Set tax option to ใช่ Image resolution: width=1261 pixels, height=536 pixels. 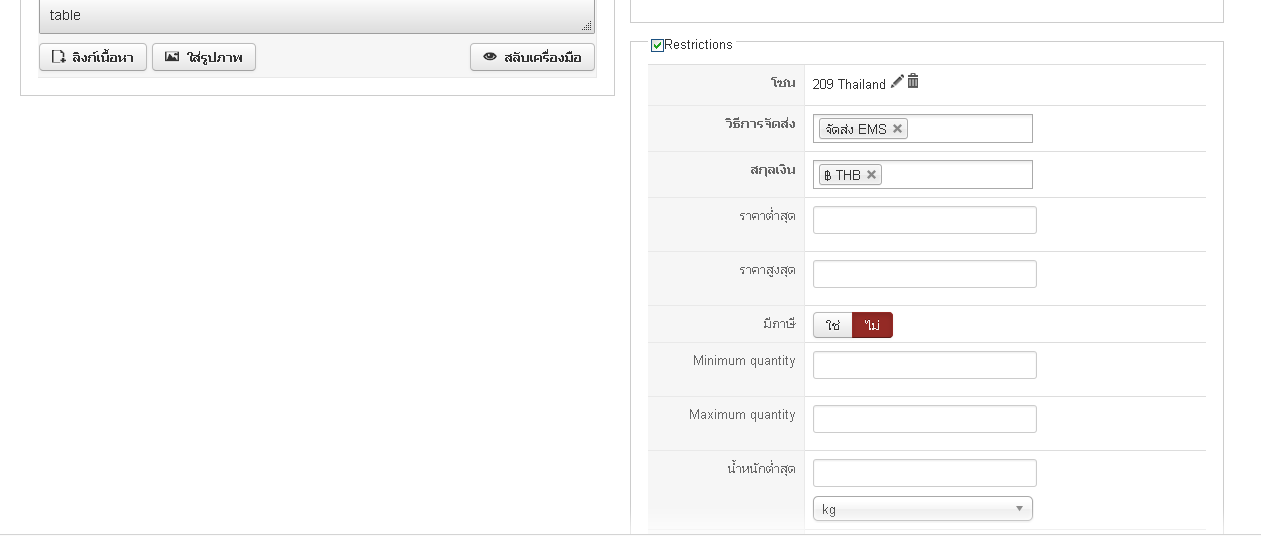pyautogui.click(x=833, y=325)
